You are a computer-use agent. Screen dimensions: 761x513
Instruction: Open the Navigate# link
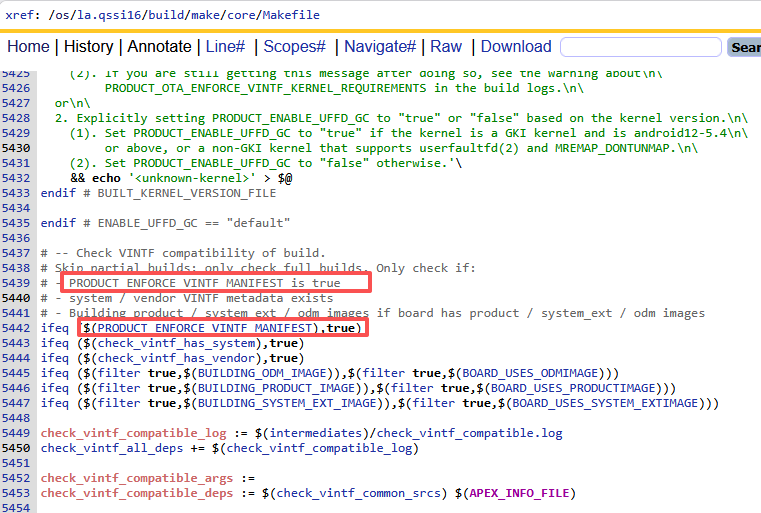[x=380, y=47]
